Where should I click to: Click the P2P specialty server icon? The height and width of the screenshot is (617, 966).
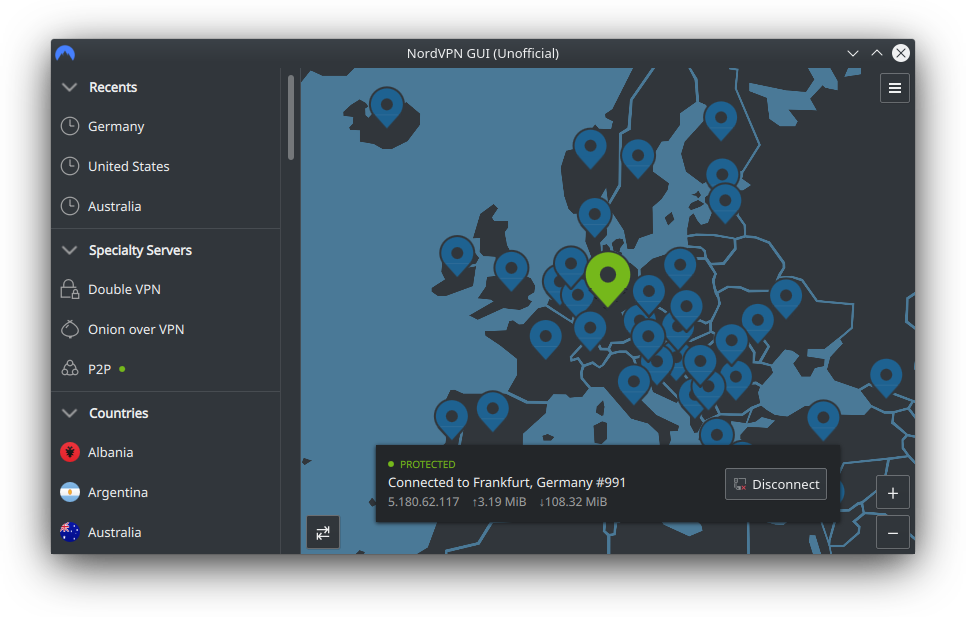click(x=70, y=369)
